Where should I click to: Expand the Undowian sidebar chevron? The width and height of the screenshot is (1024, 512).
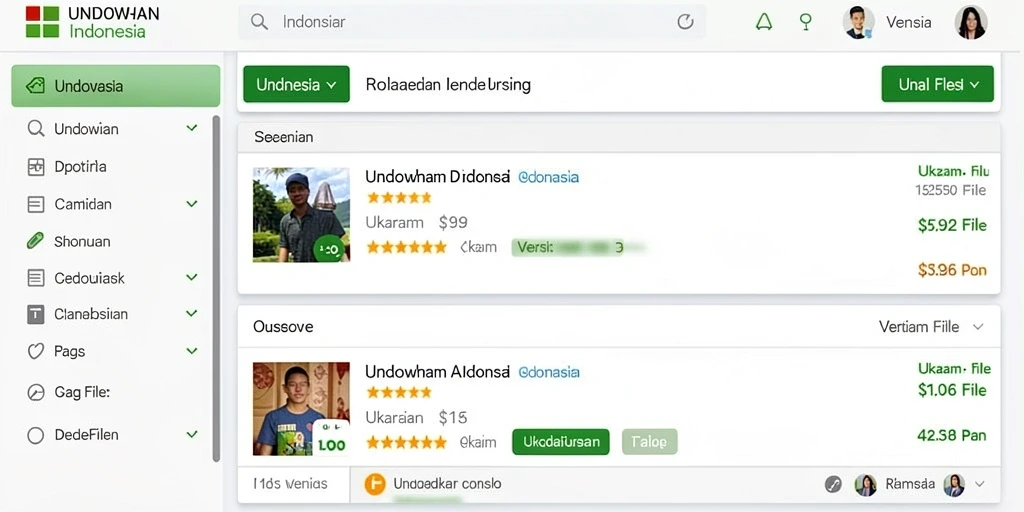click(191, 128)
